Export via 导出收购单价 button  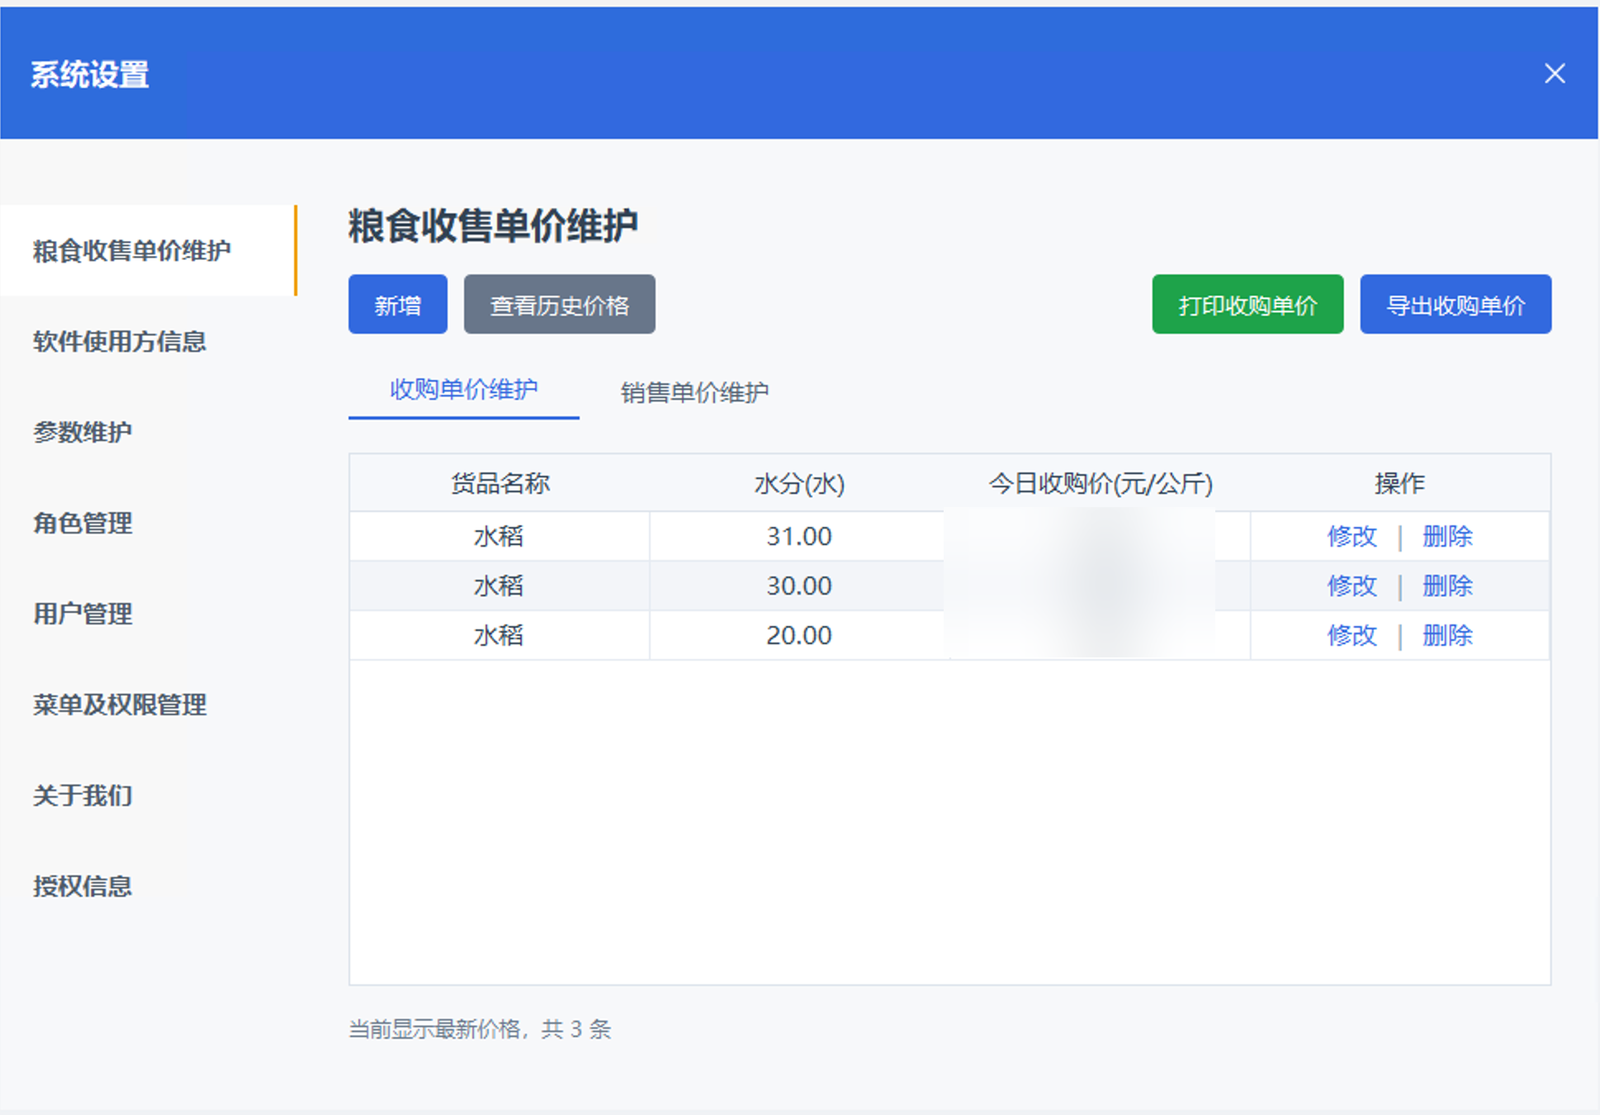click(1456, 304)
